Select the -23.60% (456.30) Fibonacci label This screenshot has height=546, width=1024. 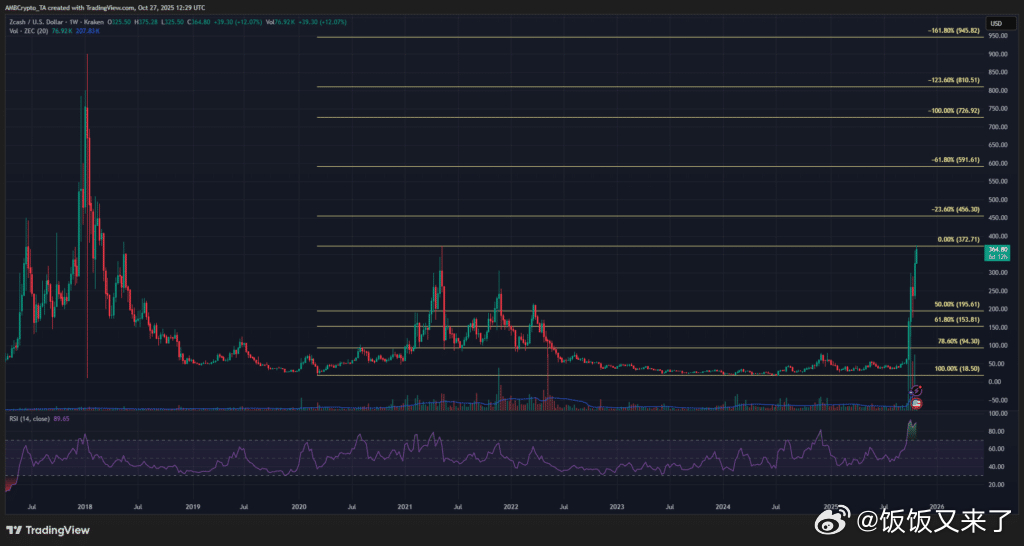pyautogui.click(x=955, y=210)
